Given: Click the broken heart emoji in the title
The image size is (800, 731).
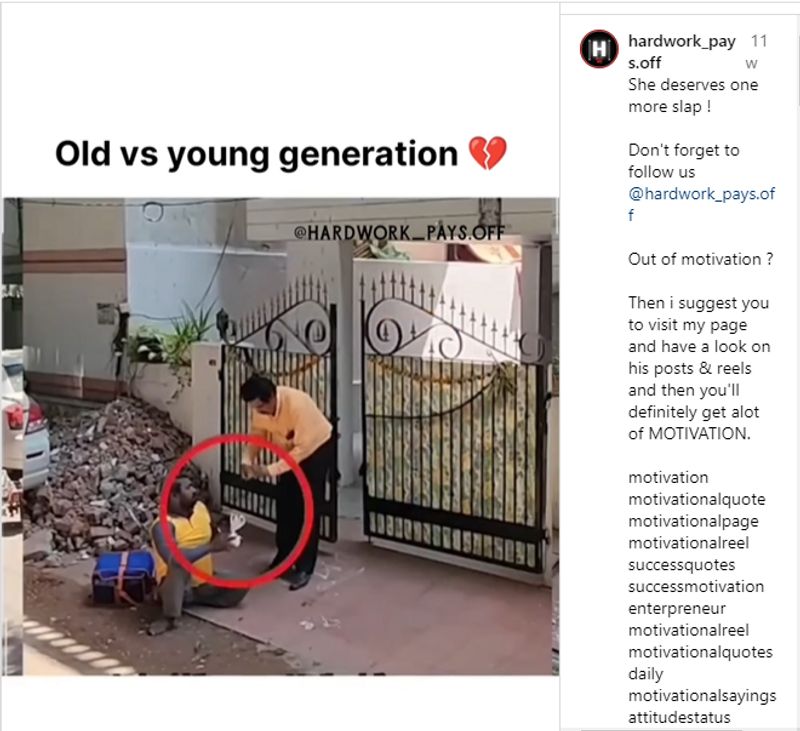Looking at the screenshot, I should click(x=487, y=153).
